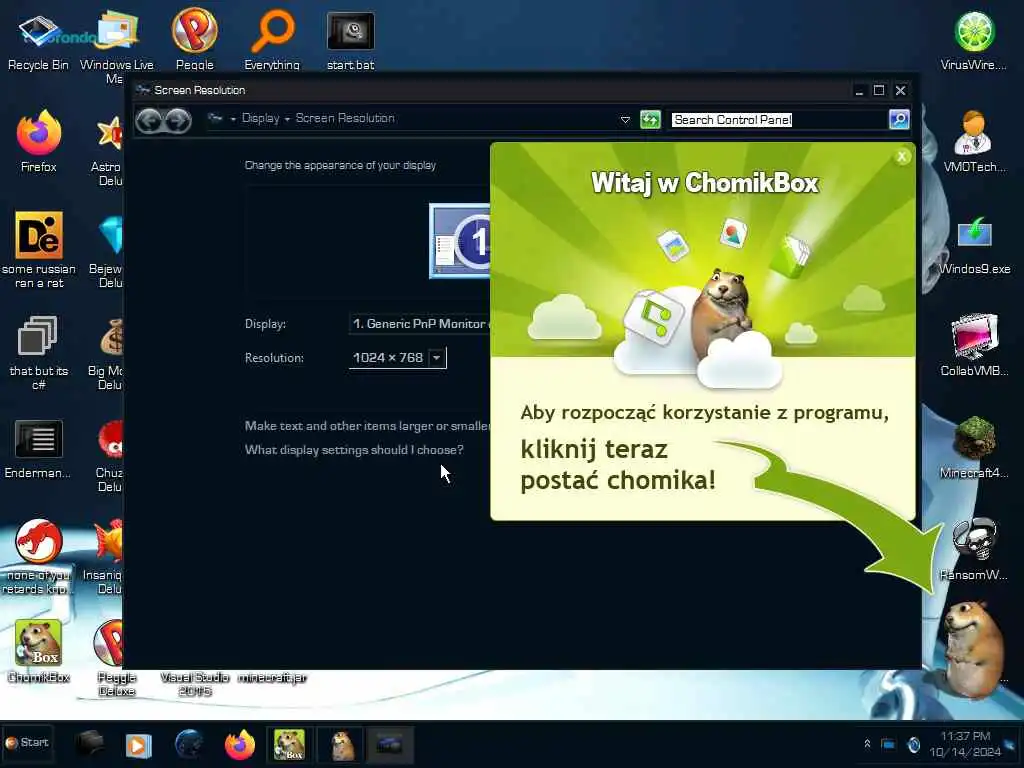Select monitor 1 display thumbnail
The image size is (1024, 768).
(x=460, y=241)
